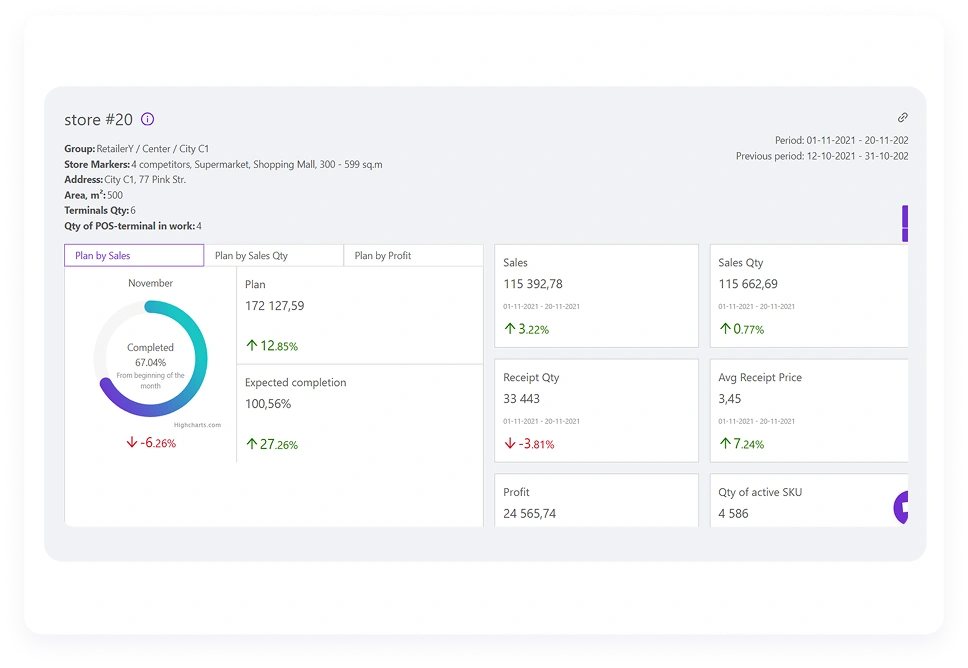Click the green arrow next to Sales 3.22%

click(511, 328)
